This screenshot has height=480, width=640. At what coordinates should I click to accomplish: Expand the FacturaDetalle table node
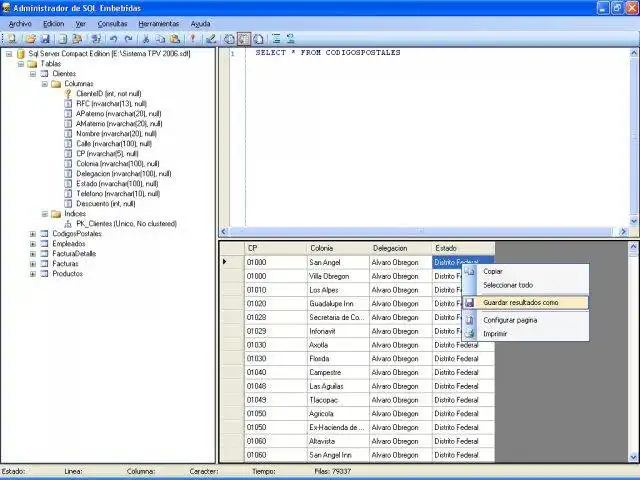[33, 254]
